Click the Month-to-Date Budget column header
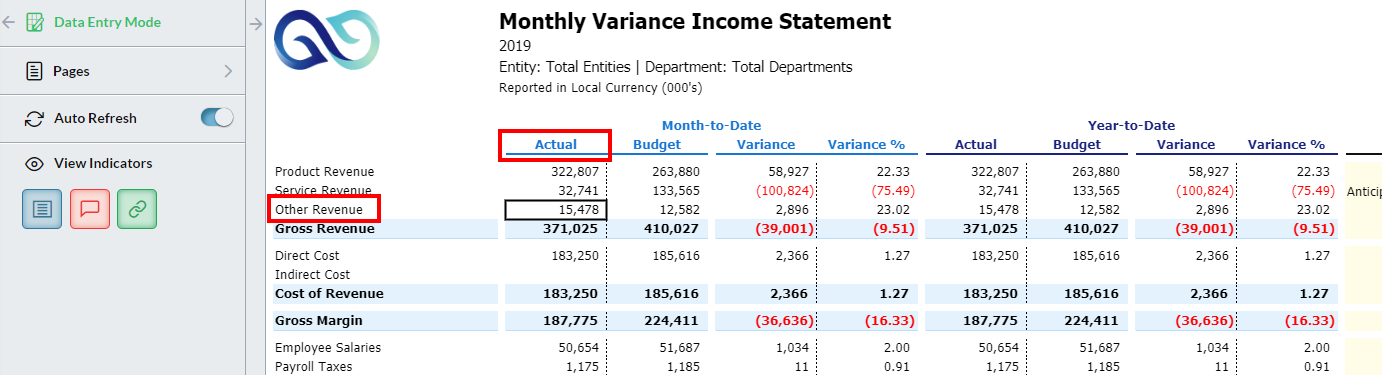The height and width of the screenshot is (375, 1382). (x=657, y=145)
